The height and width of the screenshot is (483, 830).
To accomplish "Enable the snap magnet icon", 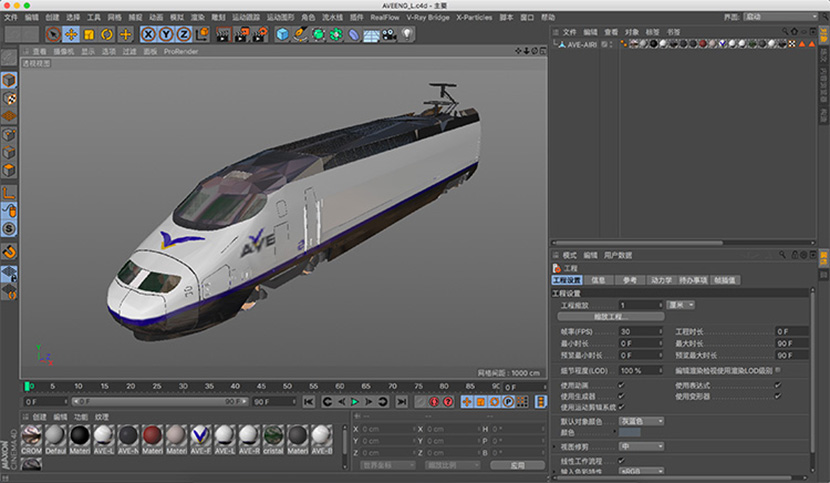I will [x=9, y=252].
